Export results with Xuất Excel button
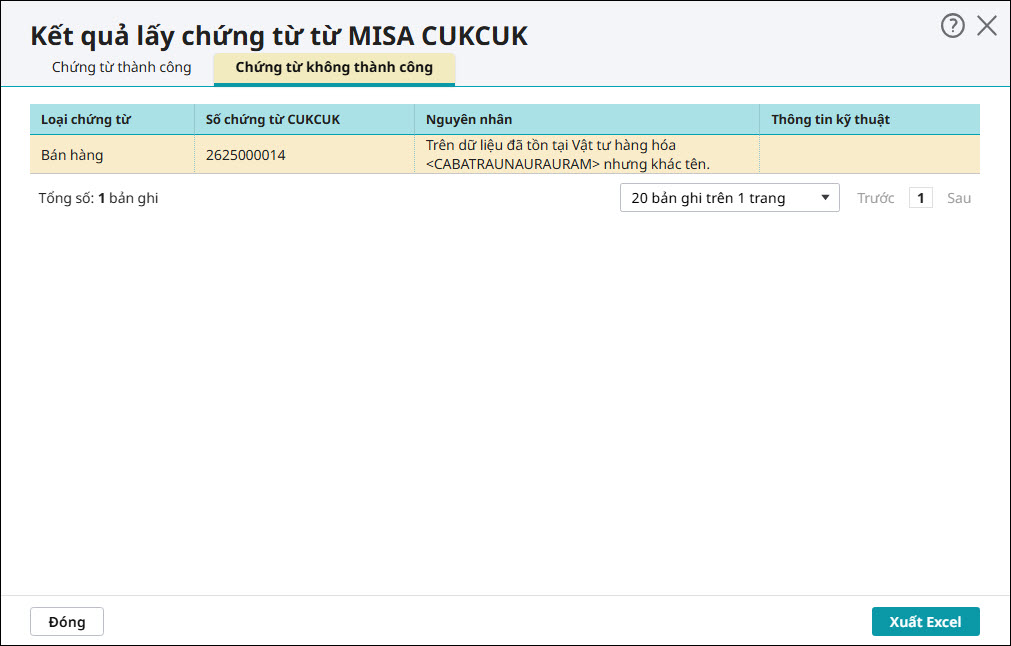The image size is (1011, 646). coord(925,622)
